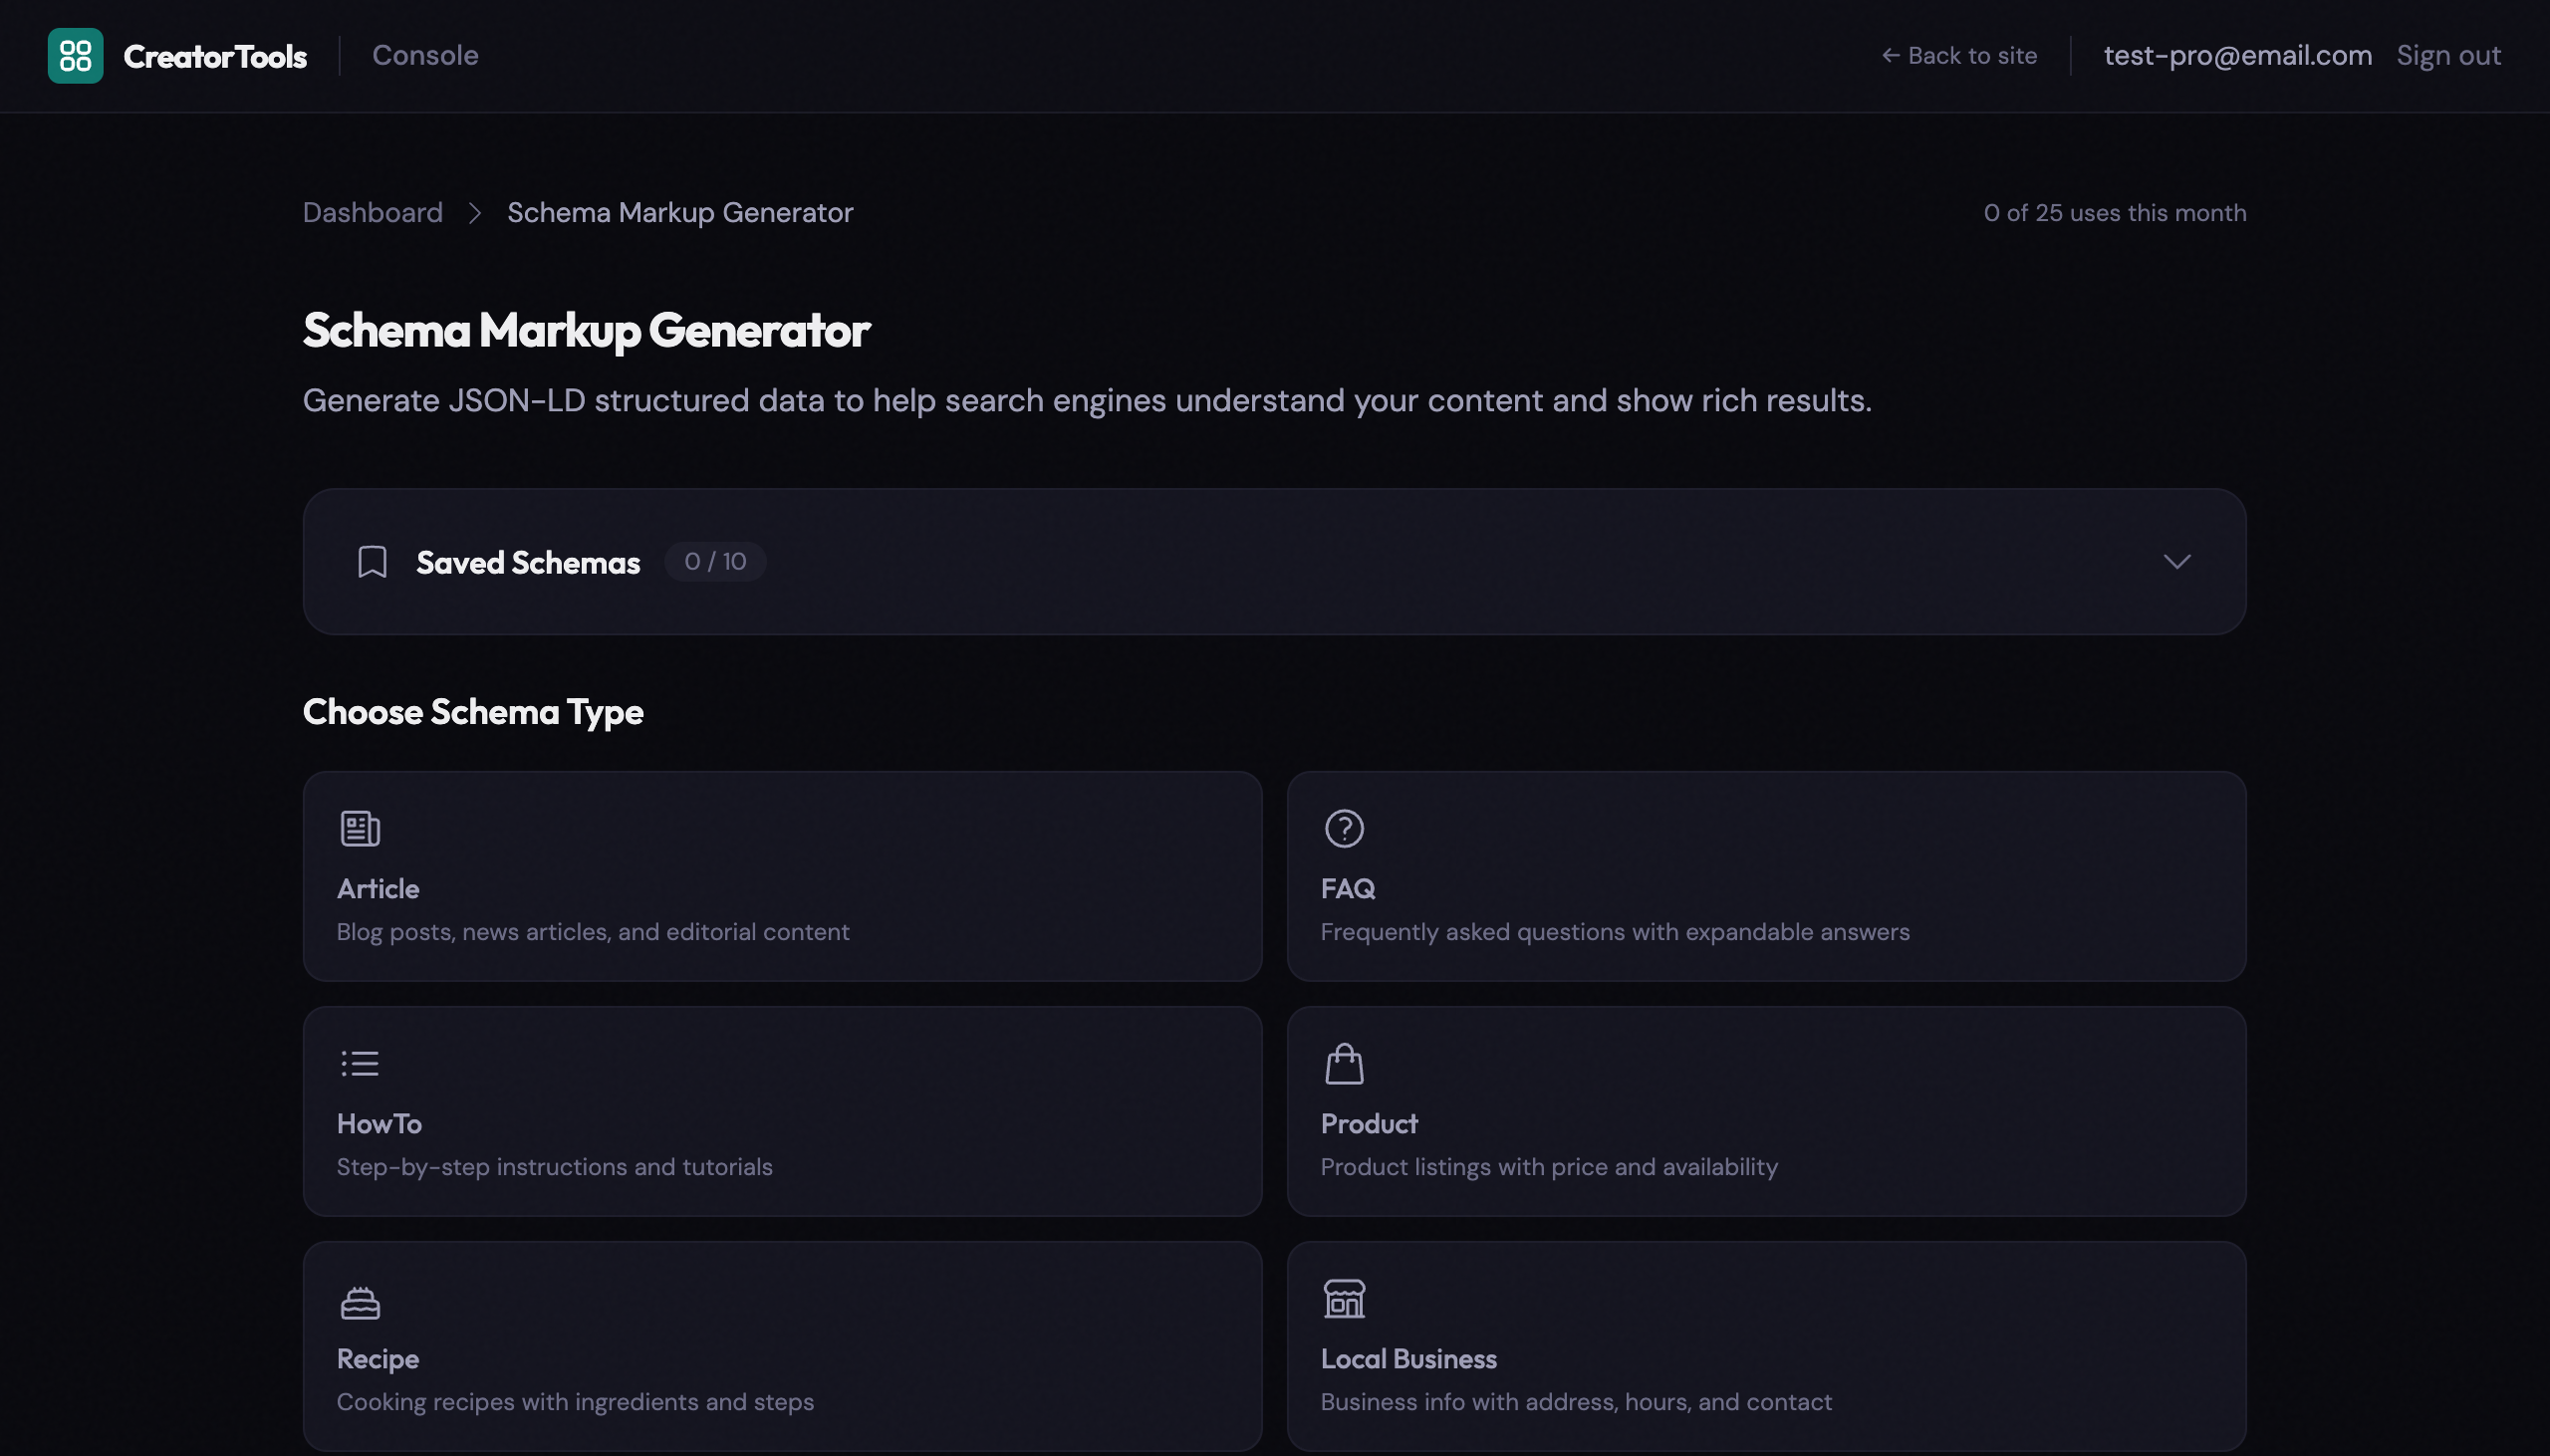This screenshot has height=1456, width=2550.
Task: Click the Product shopping bag icon
Action: pyautogui.click(x=1344, y=1062)
